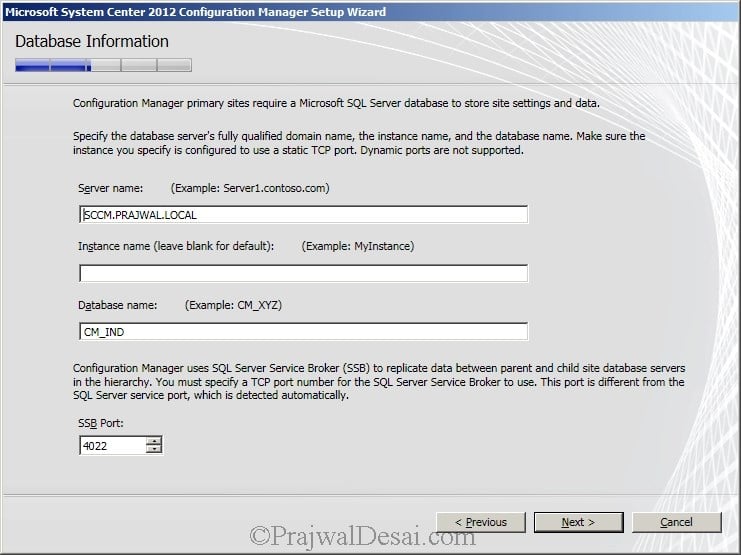Cancel the setup wizard
This screenshot has height=555, width=741.
click(x=676, y=522)
